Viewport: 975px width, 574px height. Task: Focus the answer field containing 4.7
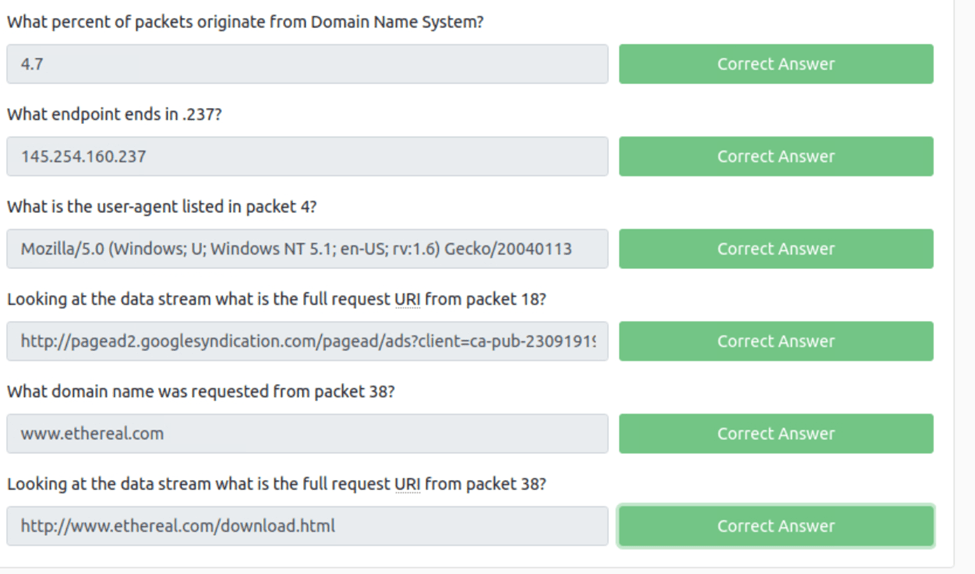click(x=307, y=64)
